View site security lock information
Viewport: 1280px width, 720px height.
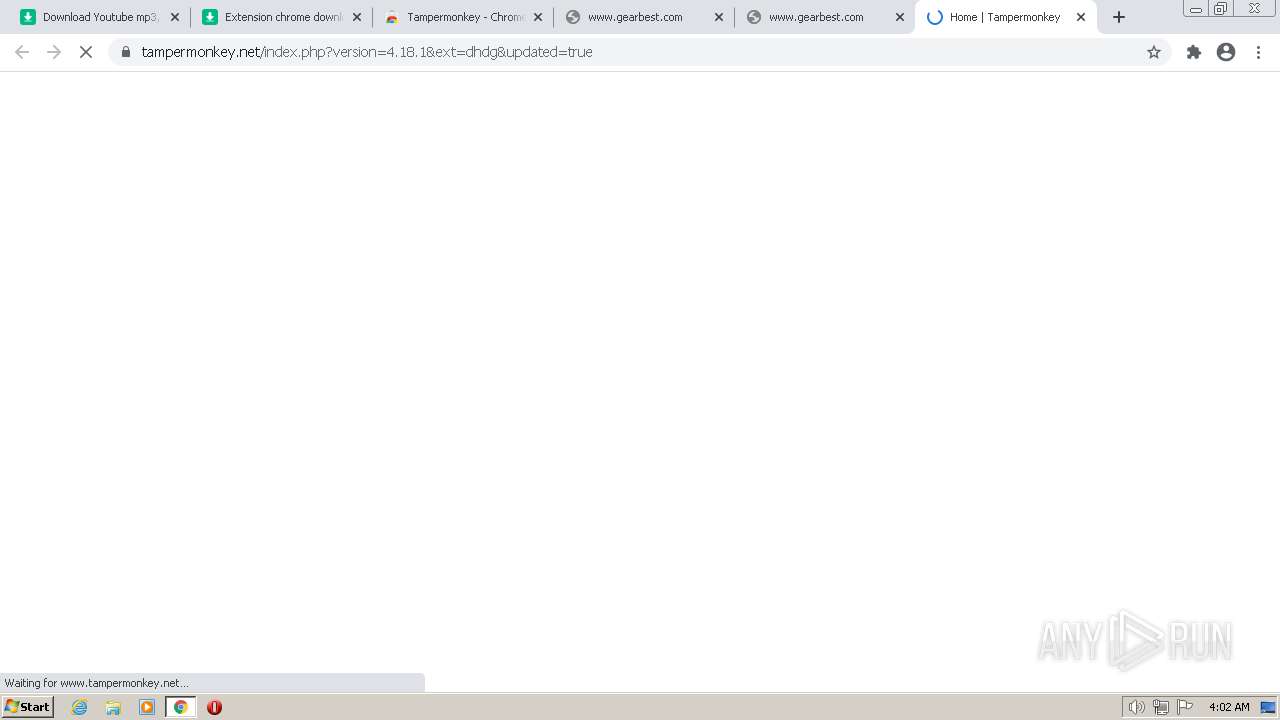[x=126, y=52]
